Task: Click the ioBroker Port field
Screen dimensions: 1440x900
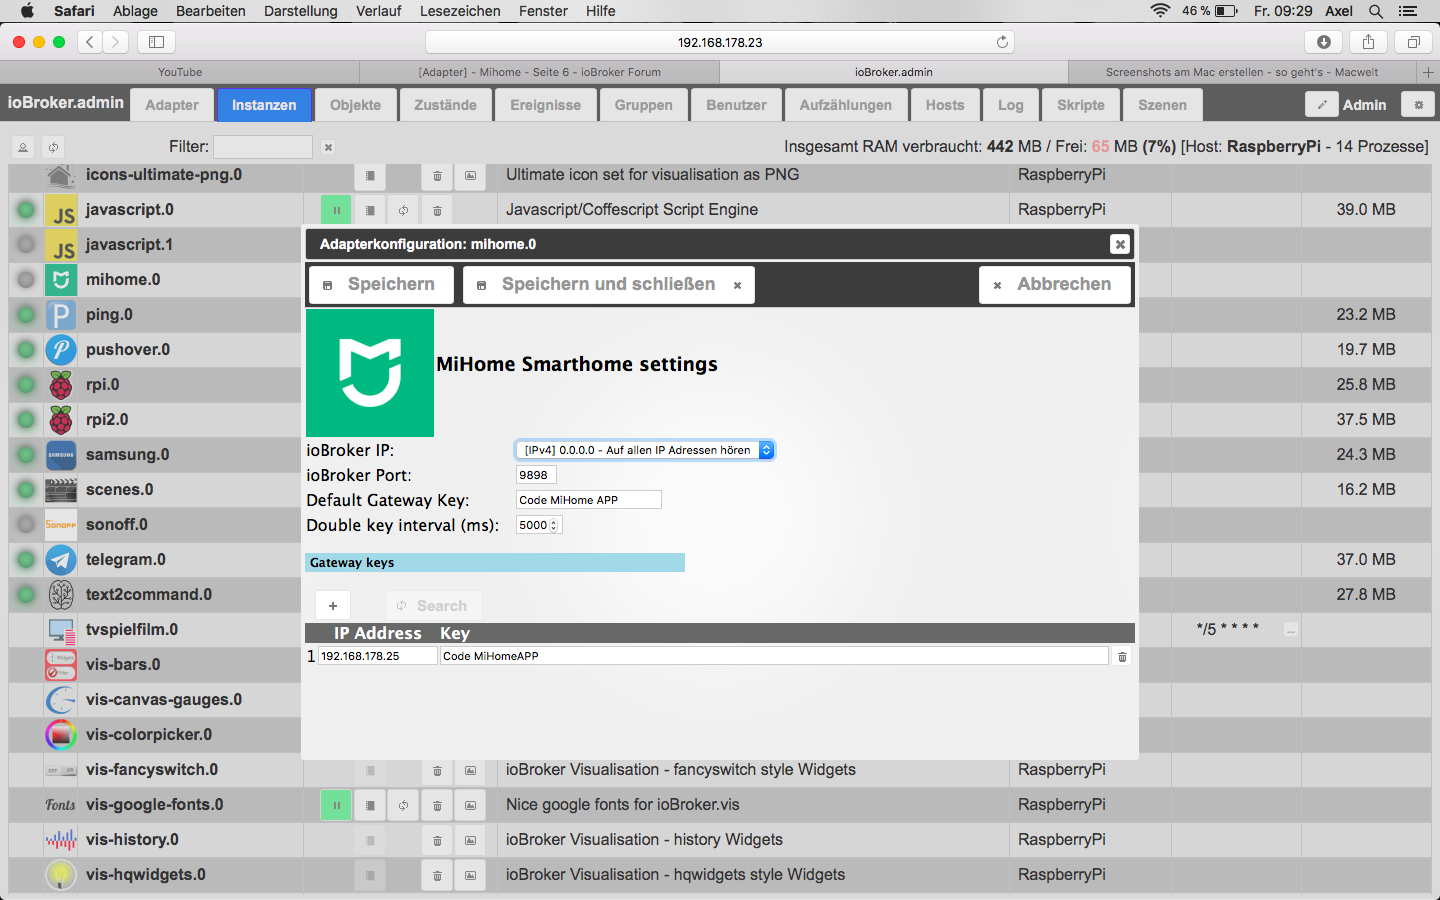Action: point(536,475)
